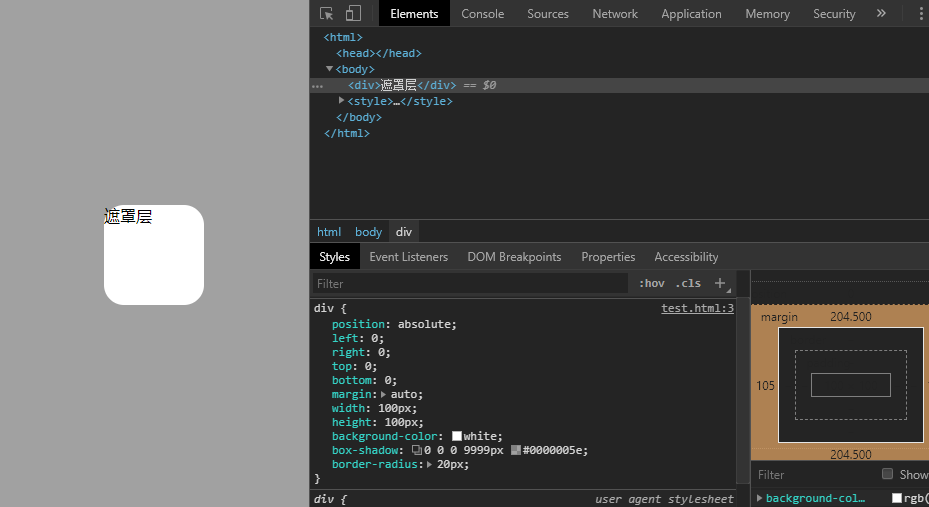The width and height of the screenshot is (929, 507).
Task: Toggle the Show all checkbox
Action: point(887,474)
